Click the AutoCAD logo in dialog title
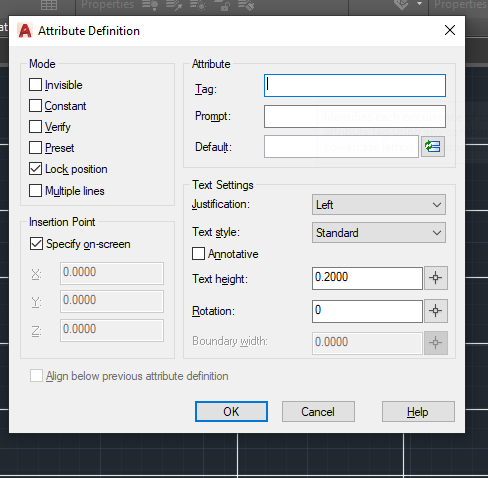Image resolution: width=488 pixels, height=478 pixels. point(25,31)
